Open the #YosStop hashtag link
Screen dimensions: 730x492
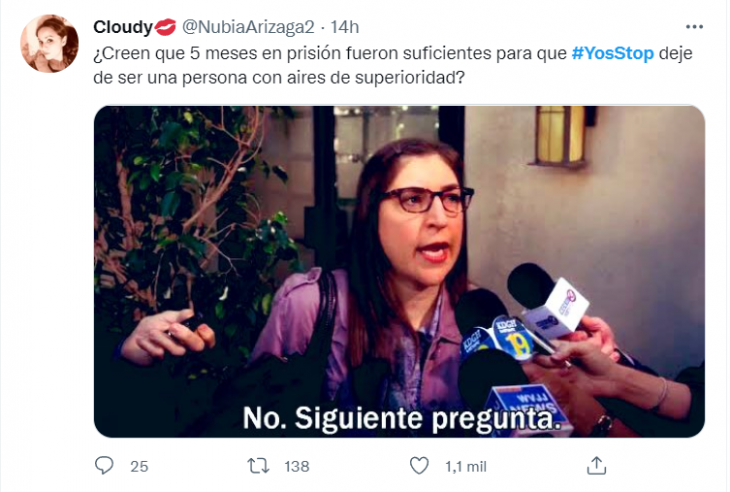[613, 53]
